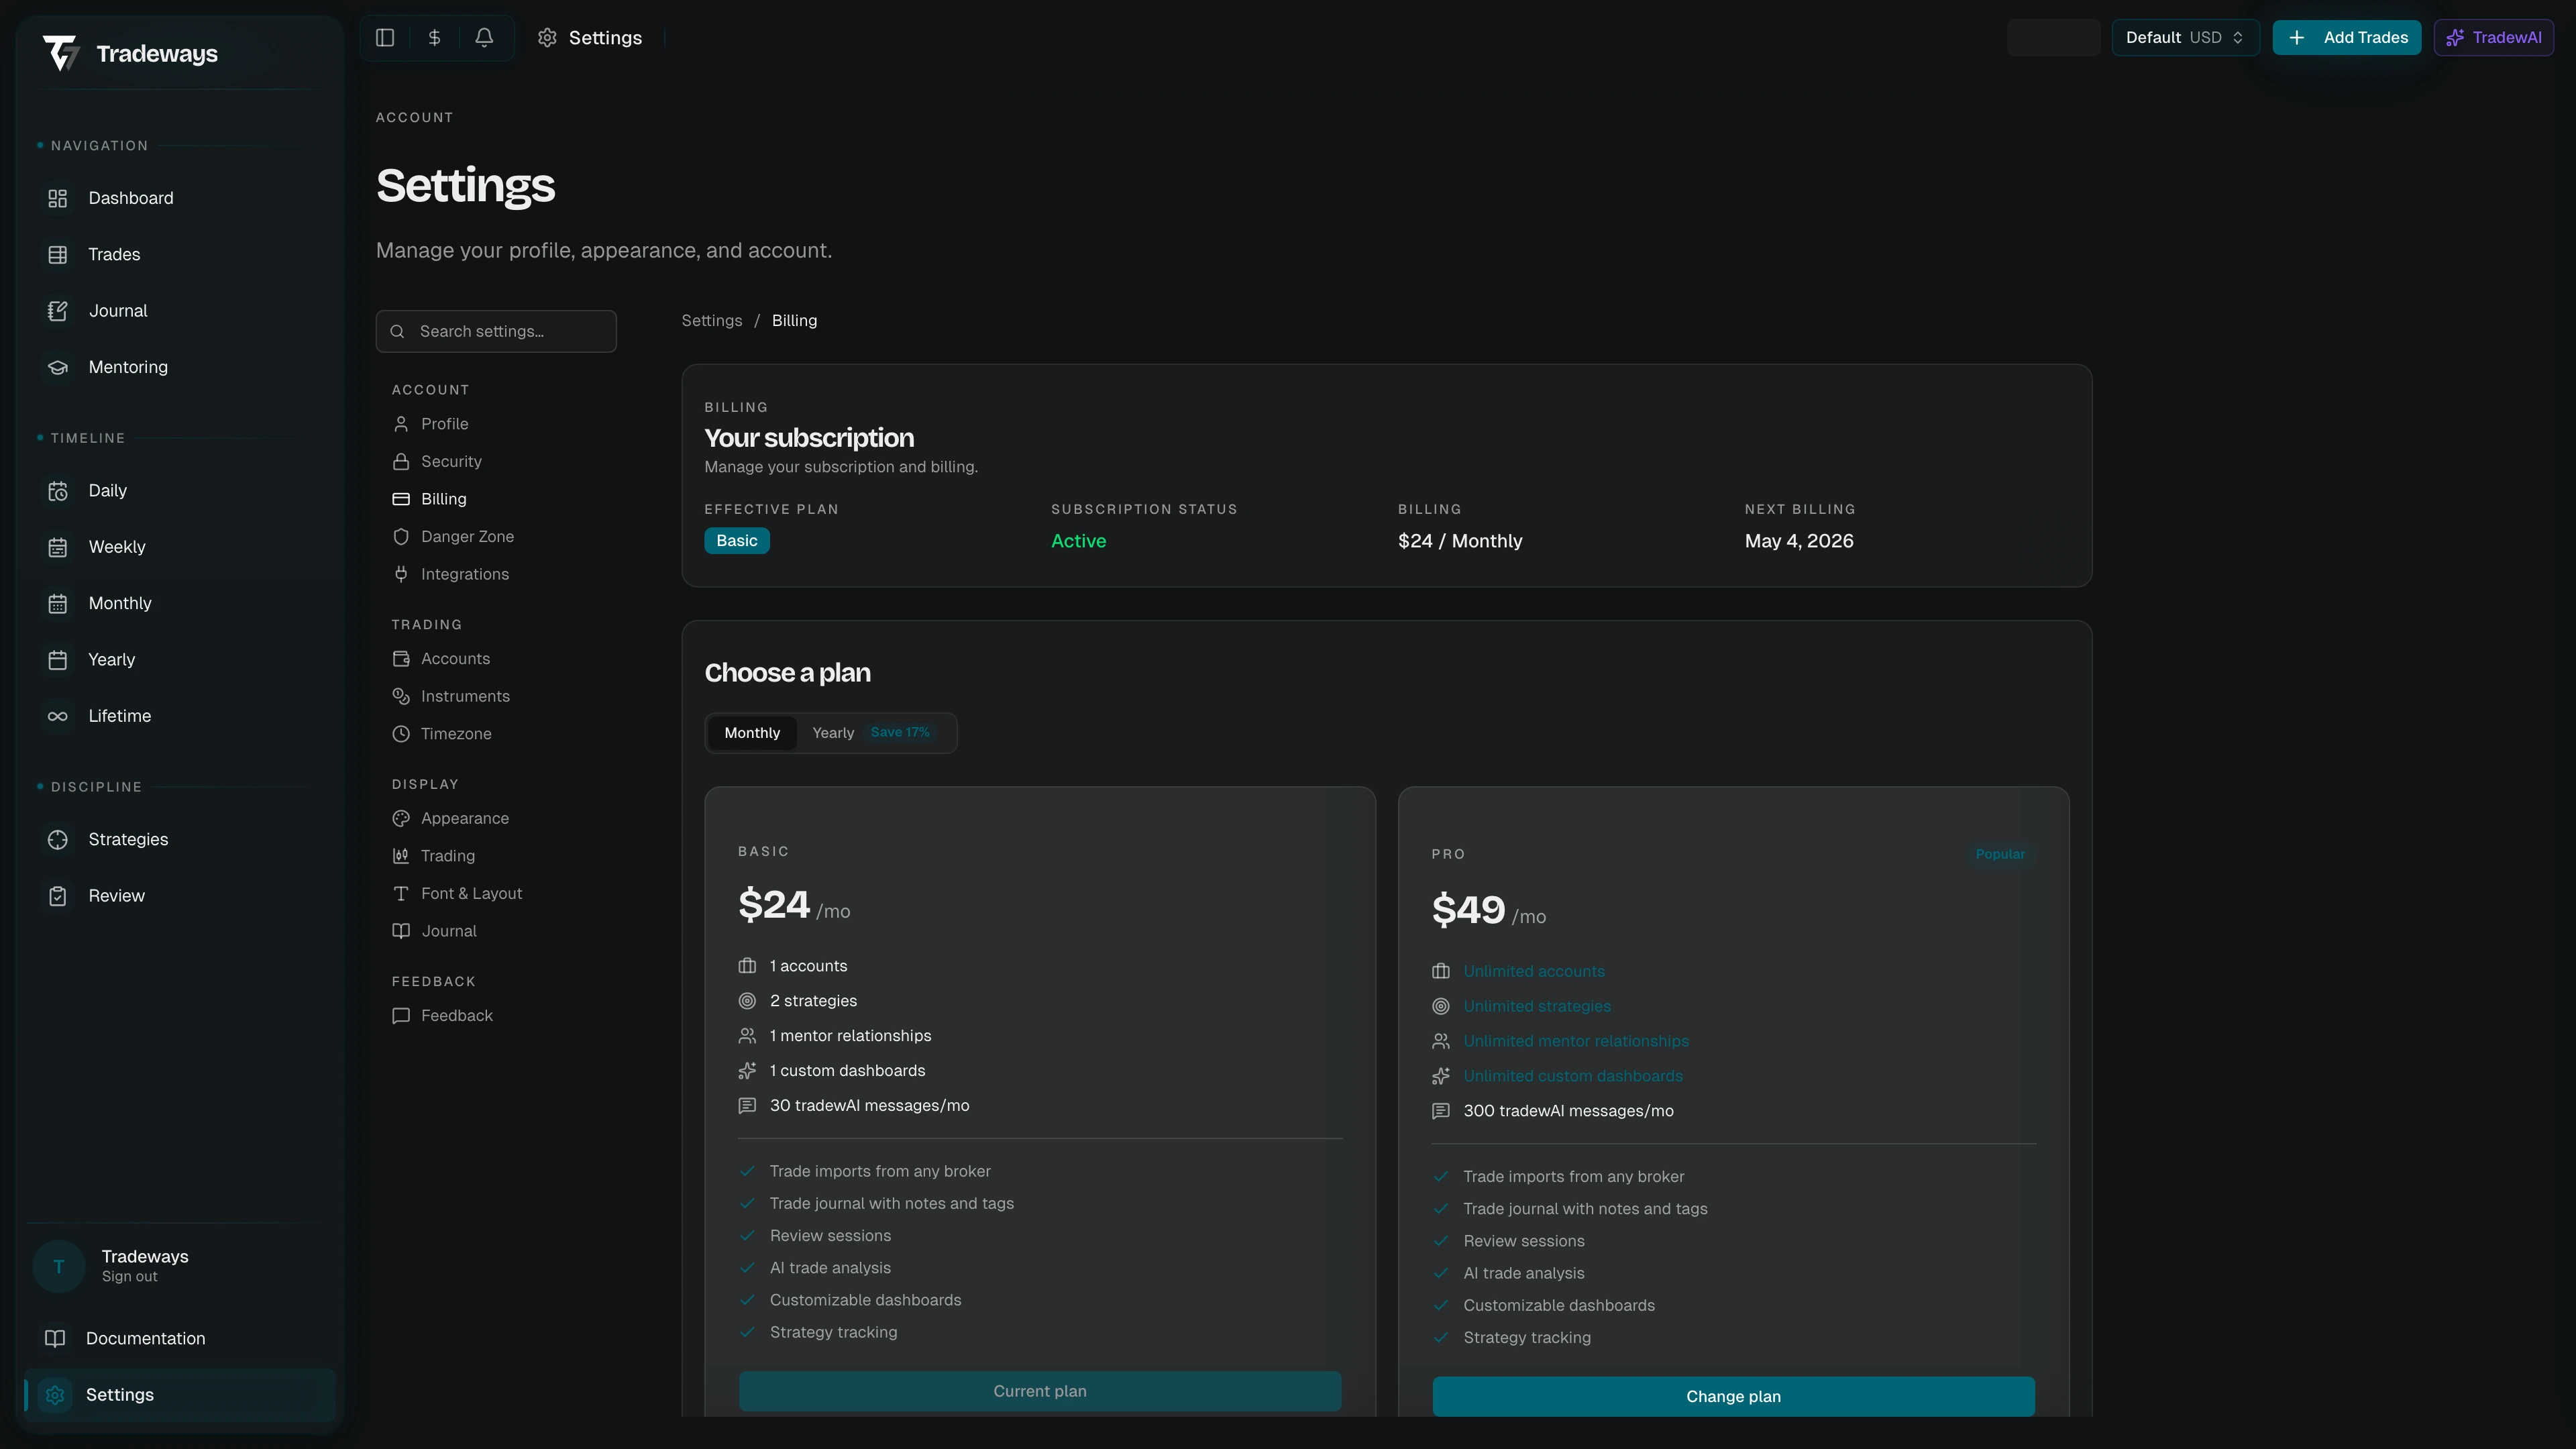This screenshot has width=2576, height=1449.
Task: Click the Strategies target icon
Action: [x=57, y=839]
